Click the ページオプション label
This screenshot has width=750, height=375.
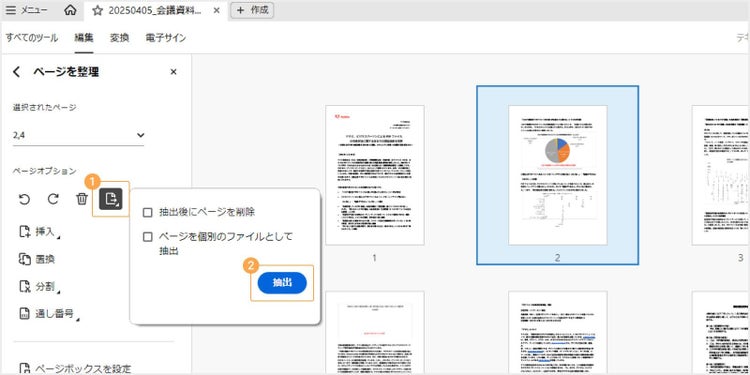point(44,171)
